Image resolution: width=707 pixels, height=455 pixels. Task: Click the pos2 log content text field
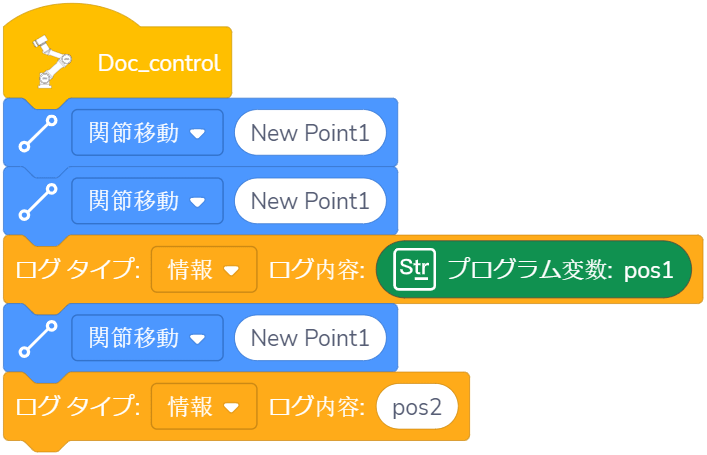[418, 407]
